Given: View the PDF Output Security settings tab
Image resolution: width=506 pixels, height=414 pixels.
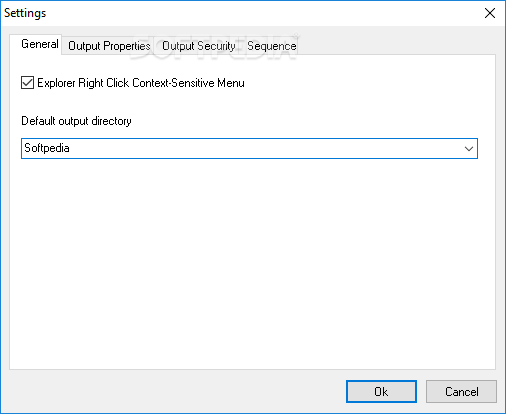Looking at the screenshot, I should tap(199, 46).
